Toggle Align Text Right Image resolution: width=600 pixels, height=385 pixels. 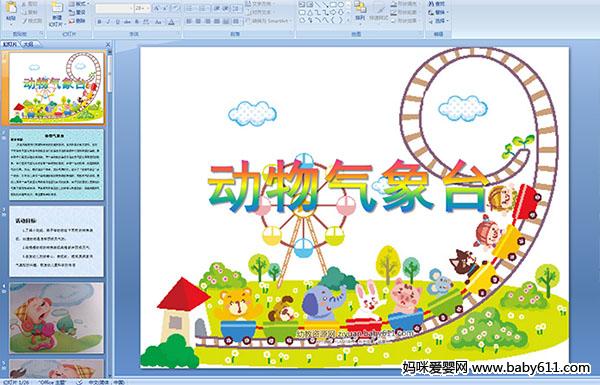coord(207,21)
